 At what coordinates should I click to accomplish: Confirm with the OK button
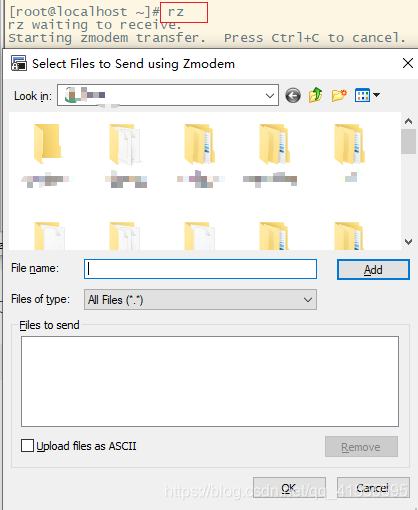point(289,488)
